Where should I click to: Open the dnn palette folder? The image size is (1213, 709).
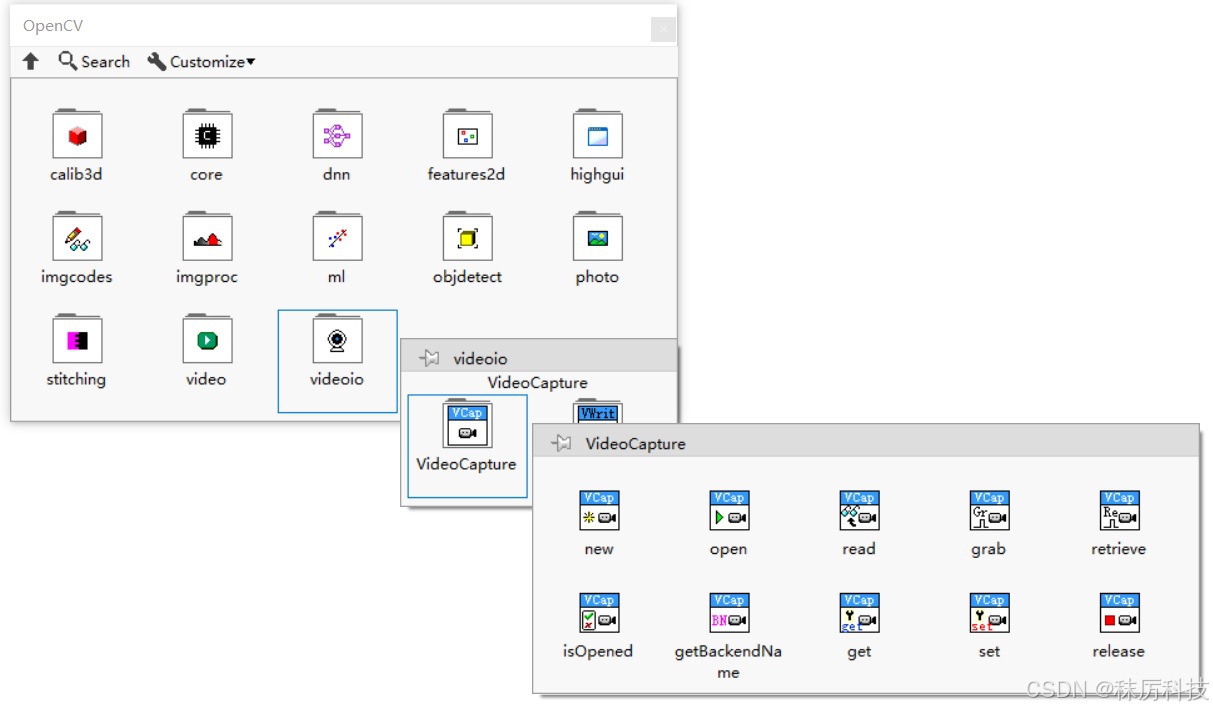(x=337, y=135)
